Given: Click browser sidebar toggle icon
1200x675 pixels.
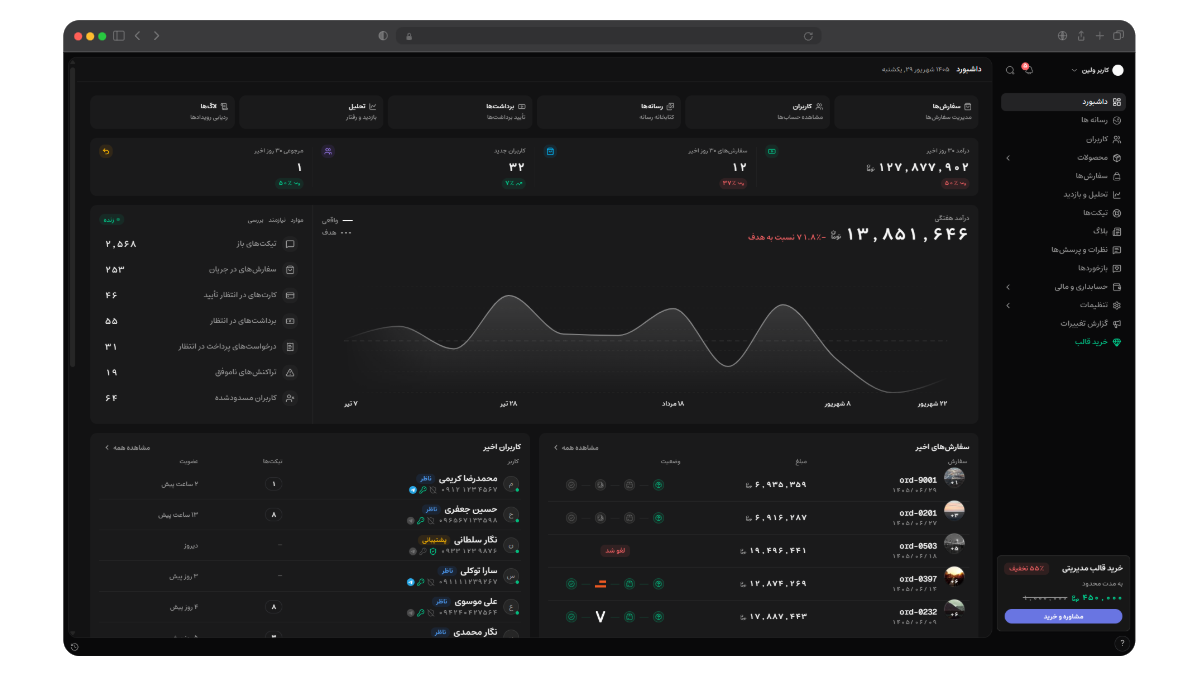Looking at the screenshot, I should [119, 36].
